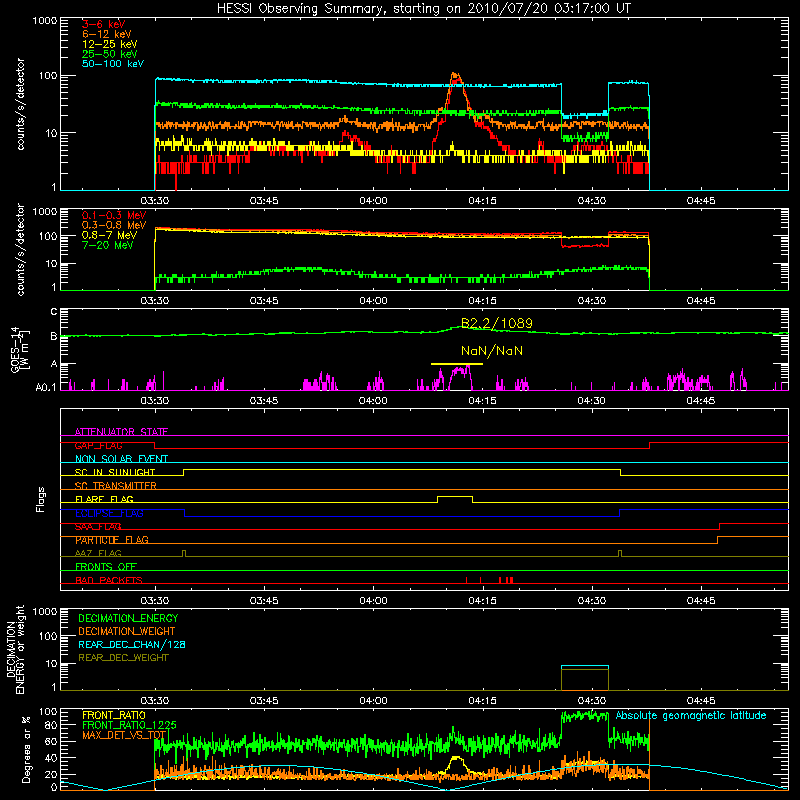Click the DECIMATION_ENERGY legend label
800x800 pixels.
coord(128,618)
